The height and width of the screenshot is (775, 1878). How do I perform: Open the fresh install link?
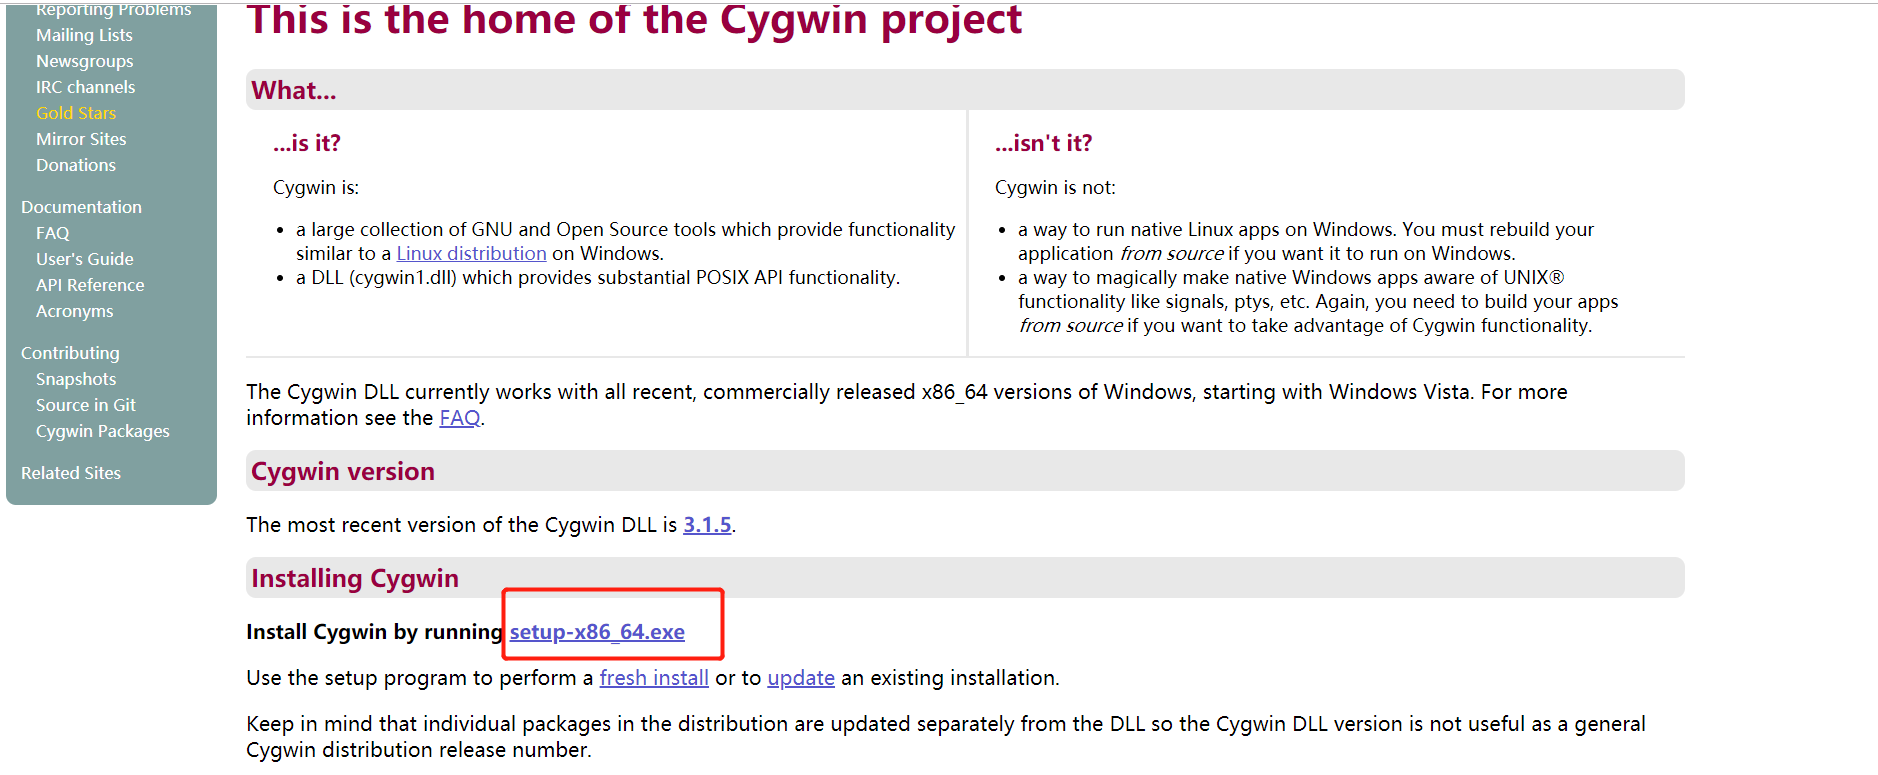[653, 677]
